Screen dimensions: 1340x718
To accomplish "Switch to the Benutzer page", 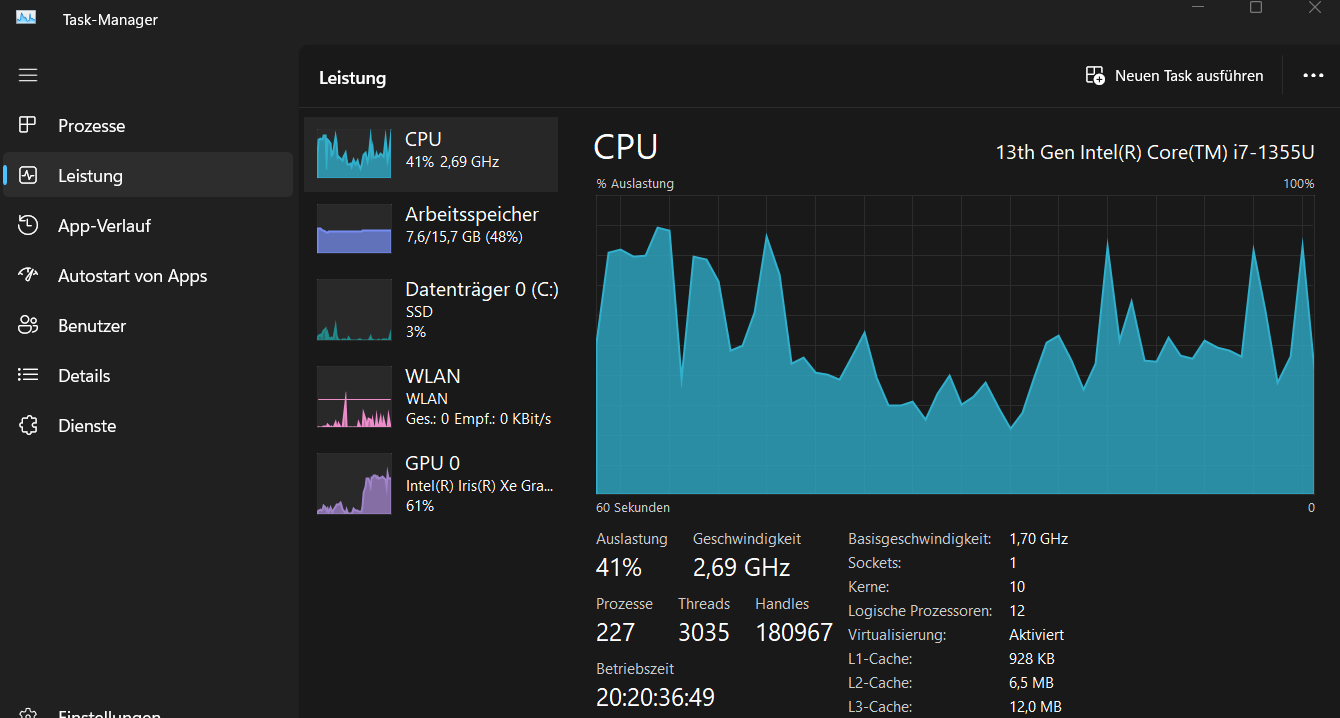I will coord(148,326).
